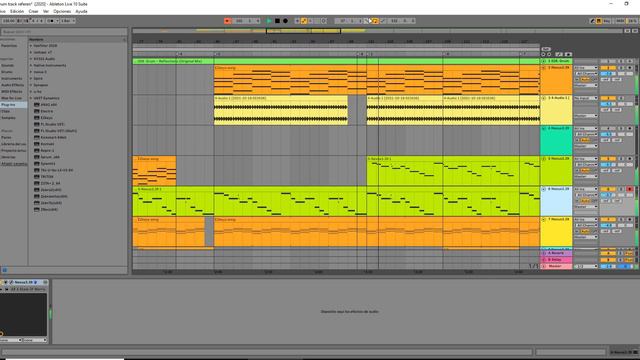This screenshot has width=640, height=360.
Task: Select the Audio Effects browser category
Action: pos(12,85)
